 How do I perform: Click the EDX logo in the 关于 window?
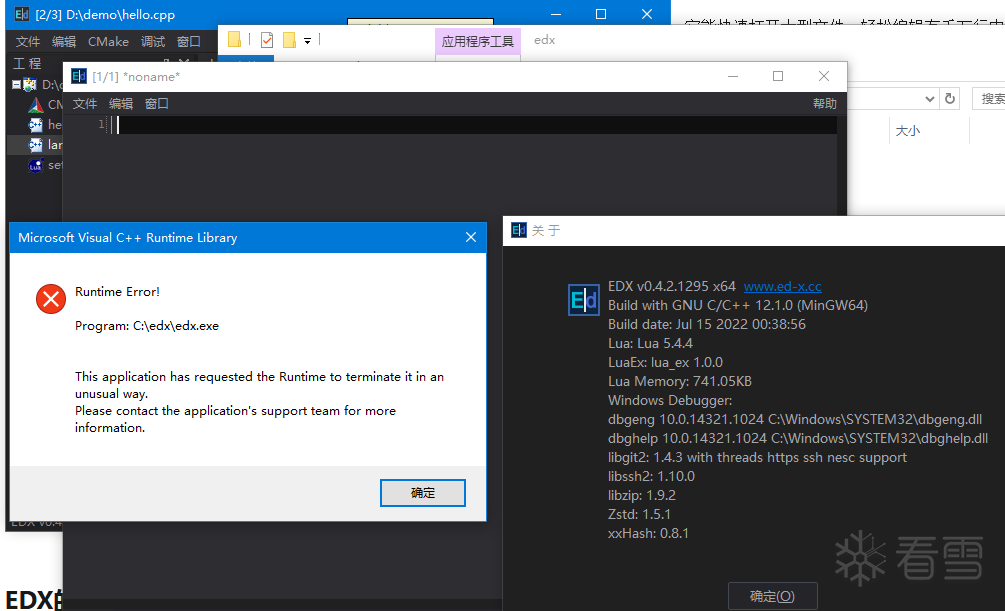pyautogui.click(x=583, y=299)
